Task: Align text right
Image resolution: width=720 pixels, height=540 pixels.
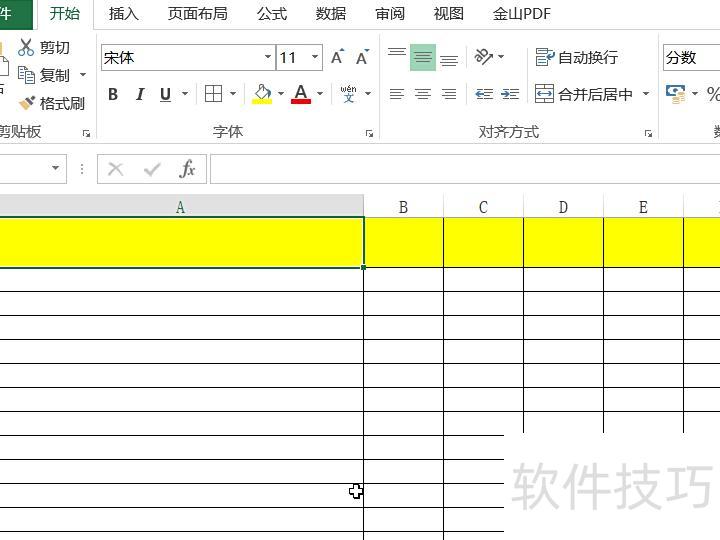Action: pyautogui.click(x=449, y=94)
